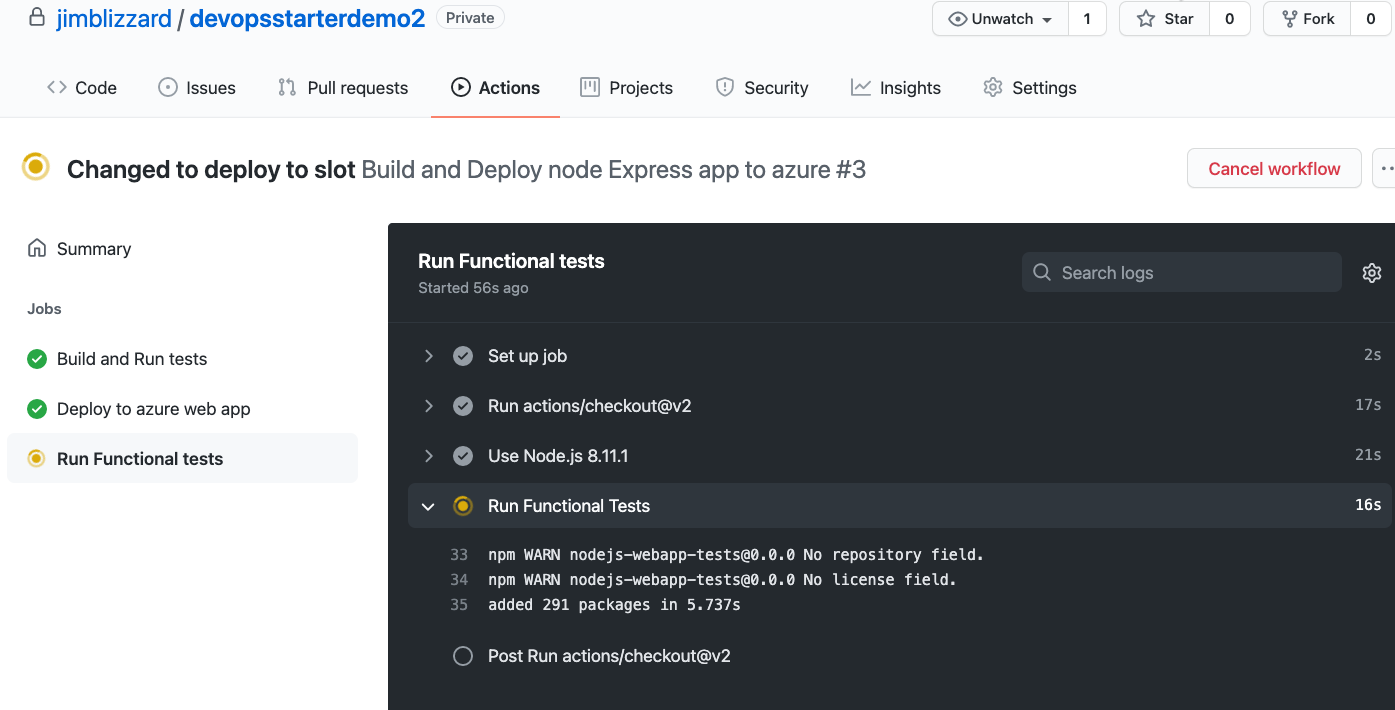This screenshot has width=1395, height=710.
Task: Click the repository lock icon
Action: tap(37, 17)
